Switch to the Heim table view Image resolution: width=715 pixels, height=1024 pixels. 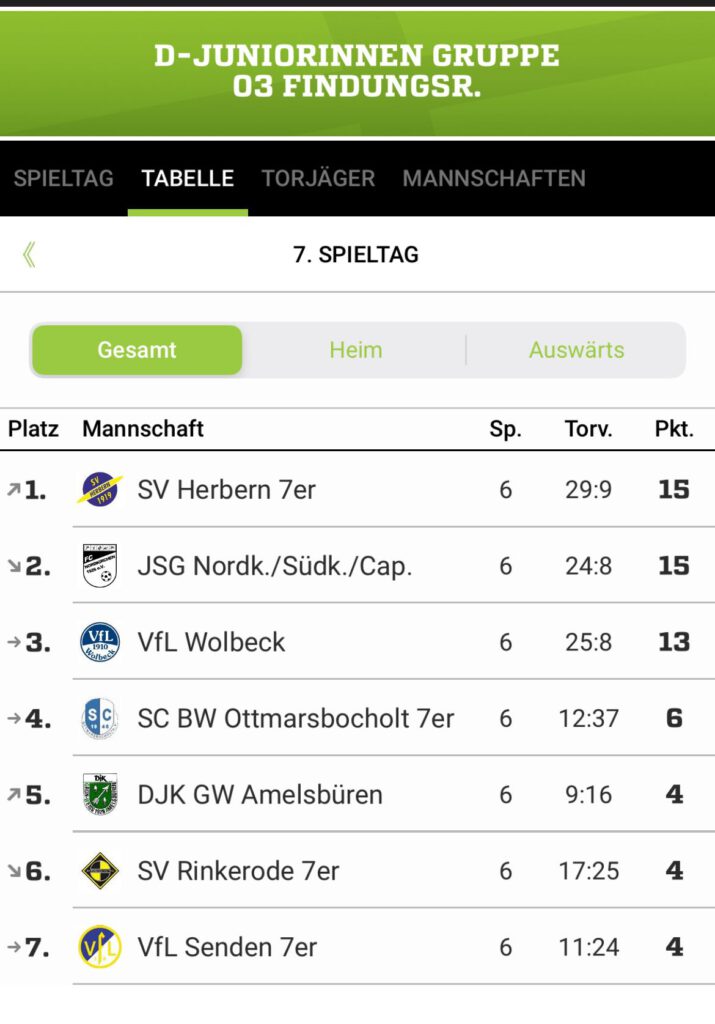click(355, 350)
